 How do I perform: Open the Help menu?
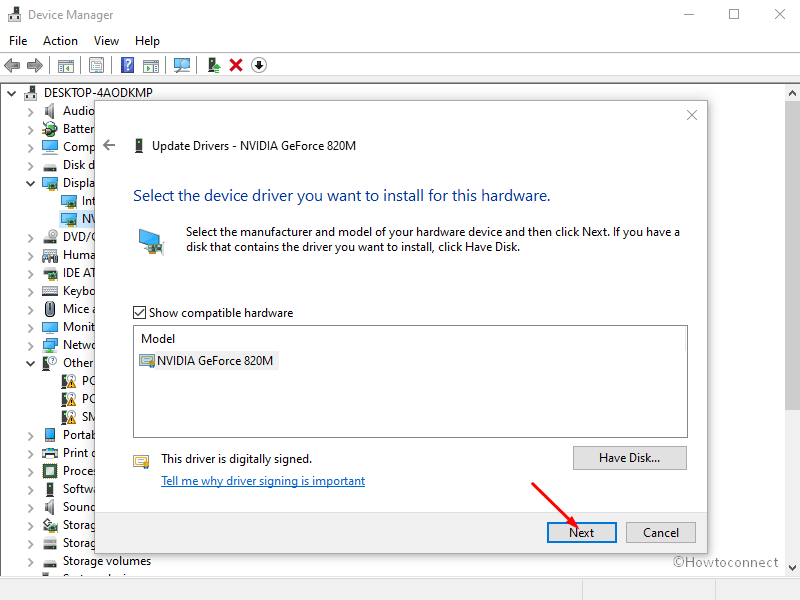(147, 41)
